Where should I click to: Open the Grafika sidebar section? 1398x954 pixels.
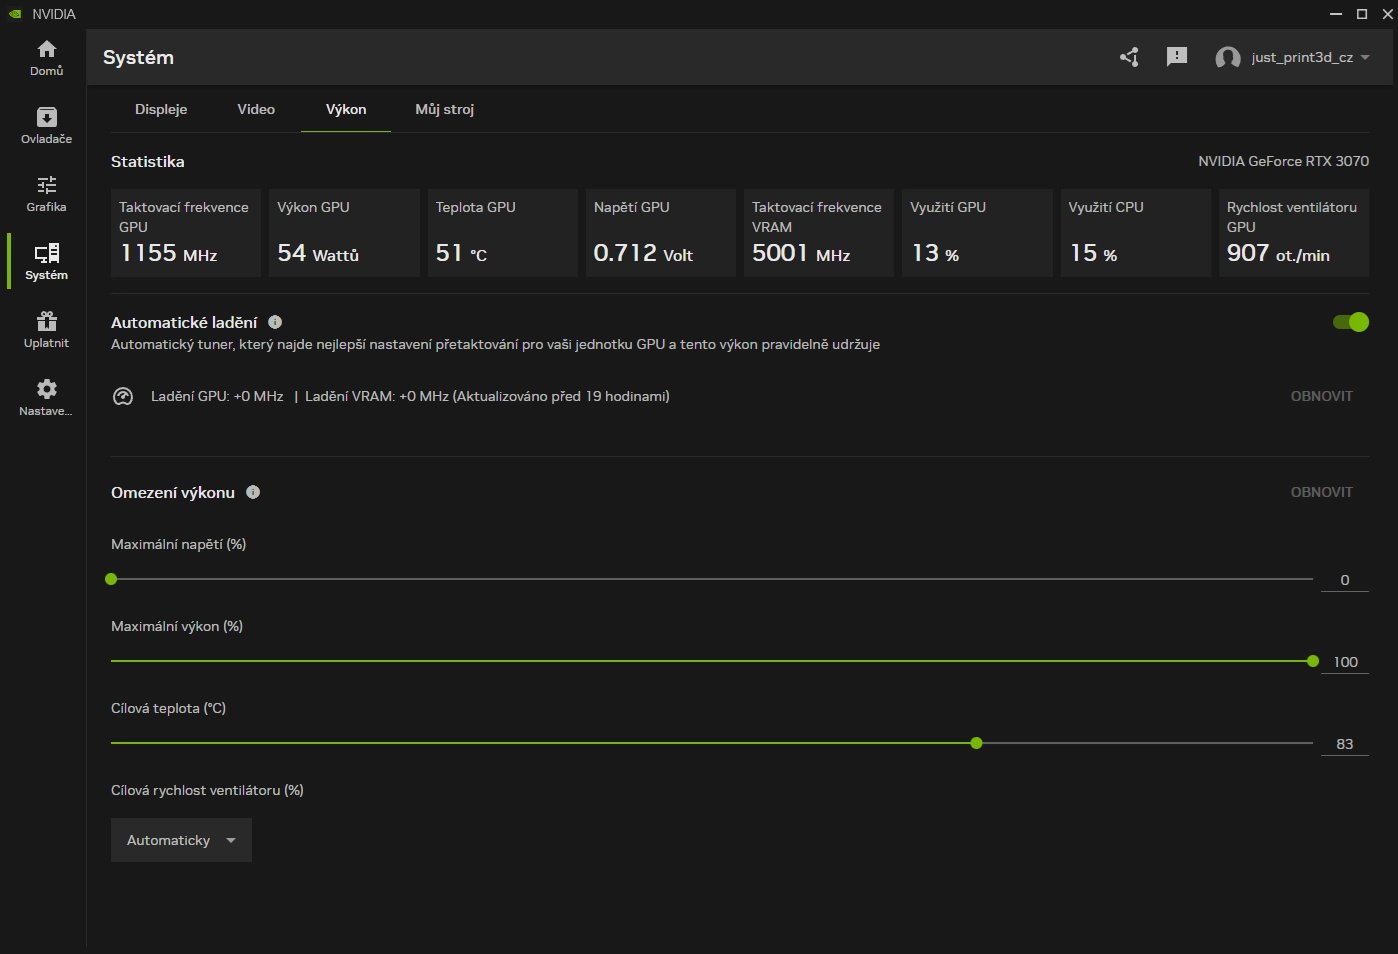point(46,193)
